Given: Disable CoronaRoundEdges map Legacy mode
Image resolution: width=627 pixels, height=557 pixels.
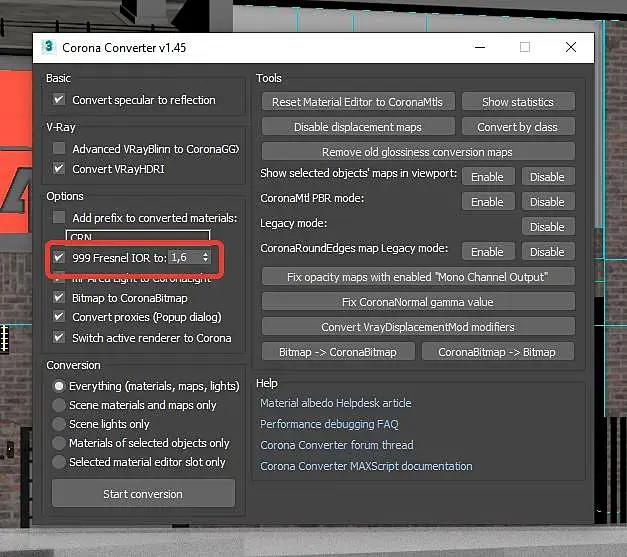Looking at the screenshot, I should pos(548,252).
